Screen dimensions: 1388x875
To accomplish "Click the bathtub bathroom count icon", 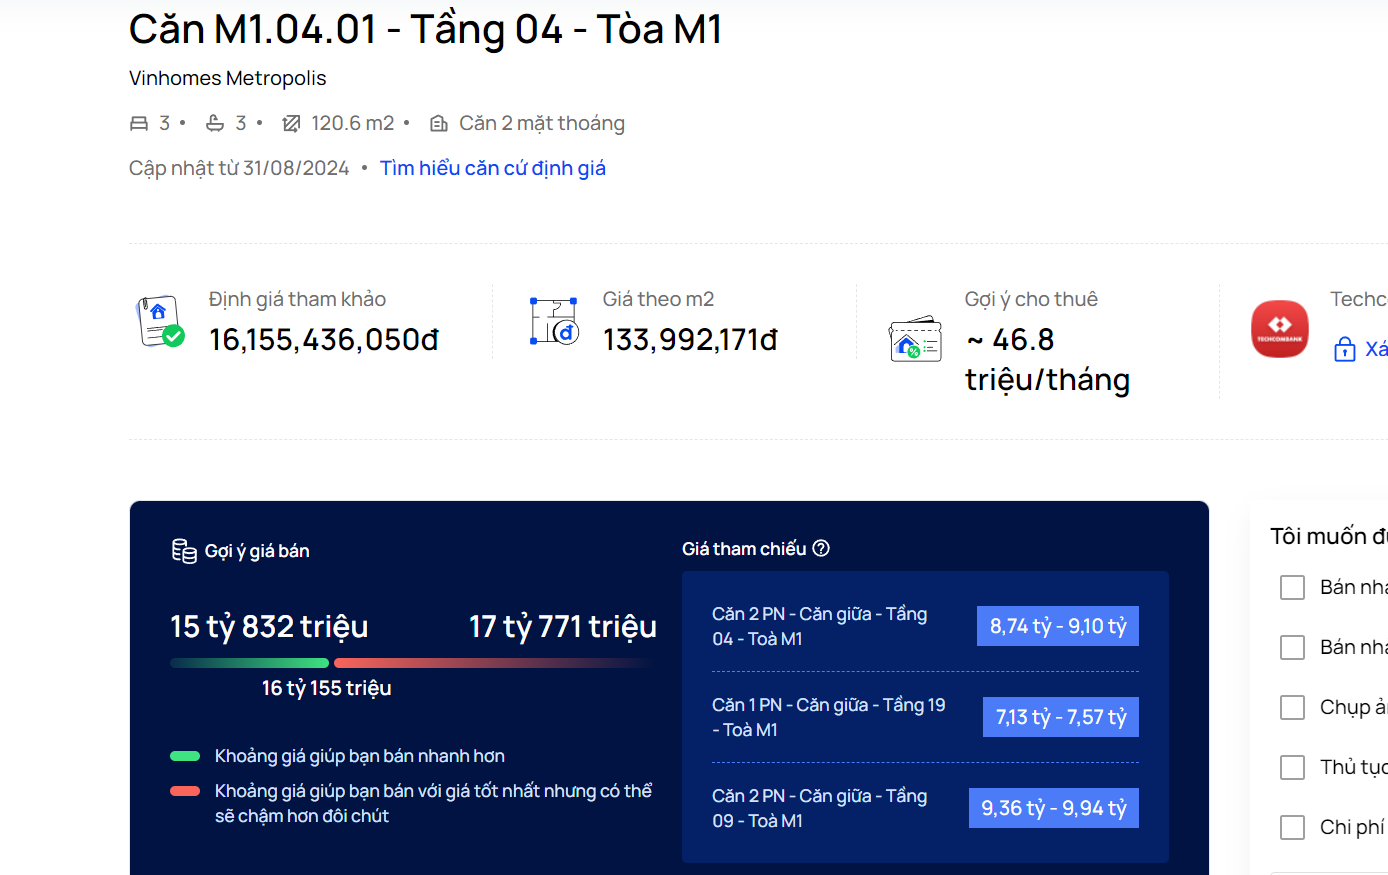I will pyautogui.click(x=215, y=123).
